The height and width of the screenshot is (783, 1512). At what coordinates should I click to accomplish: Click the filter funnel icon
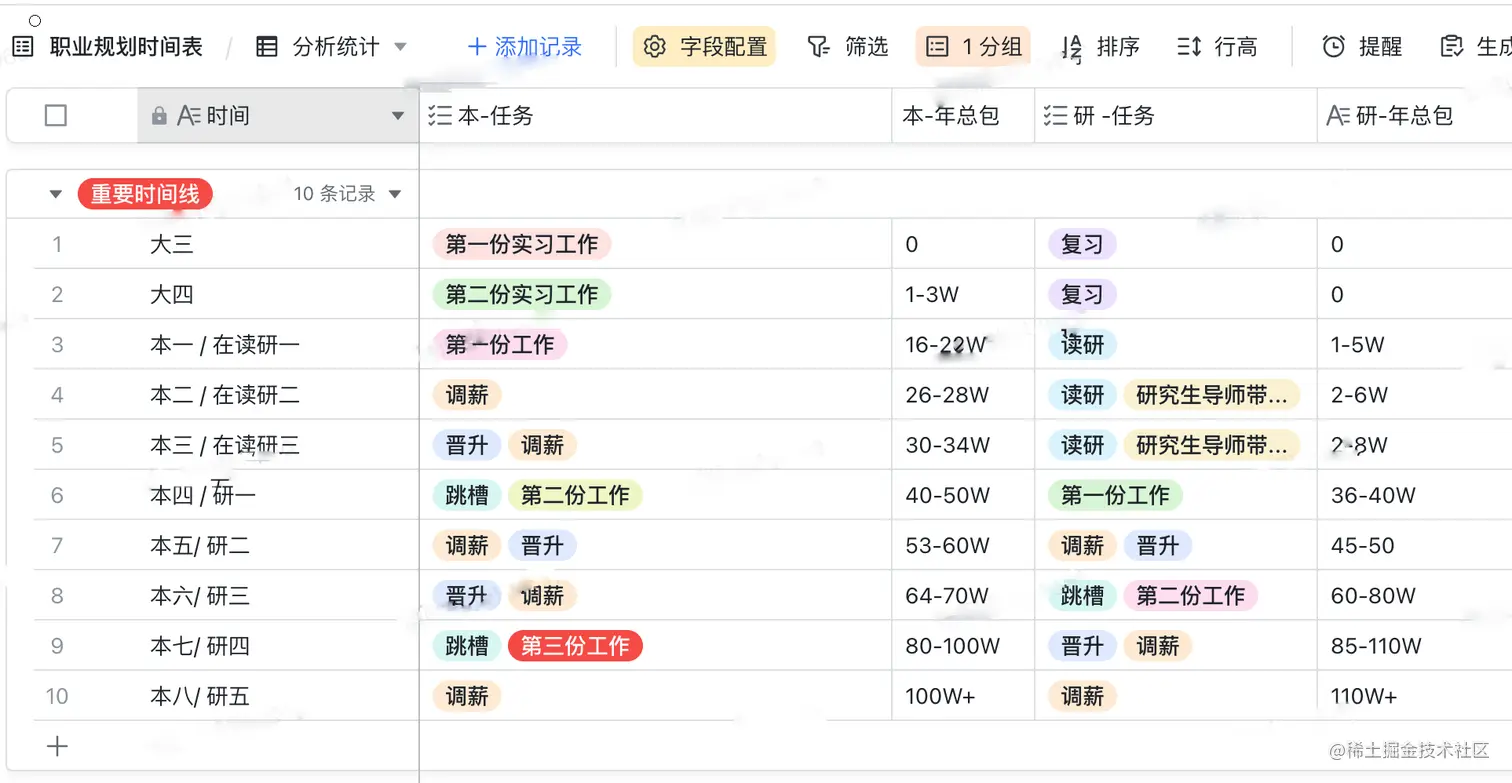[819, 47]
